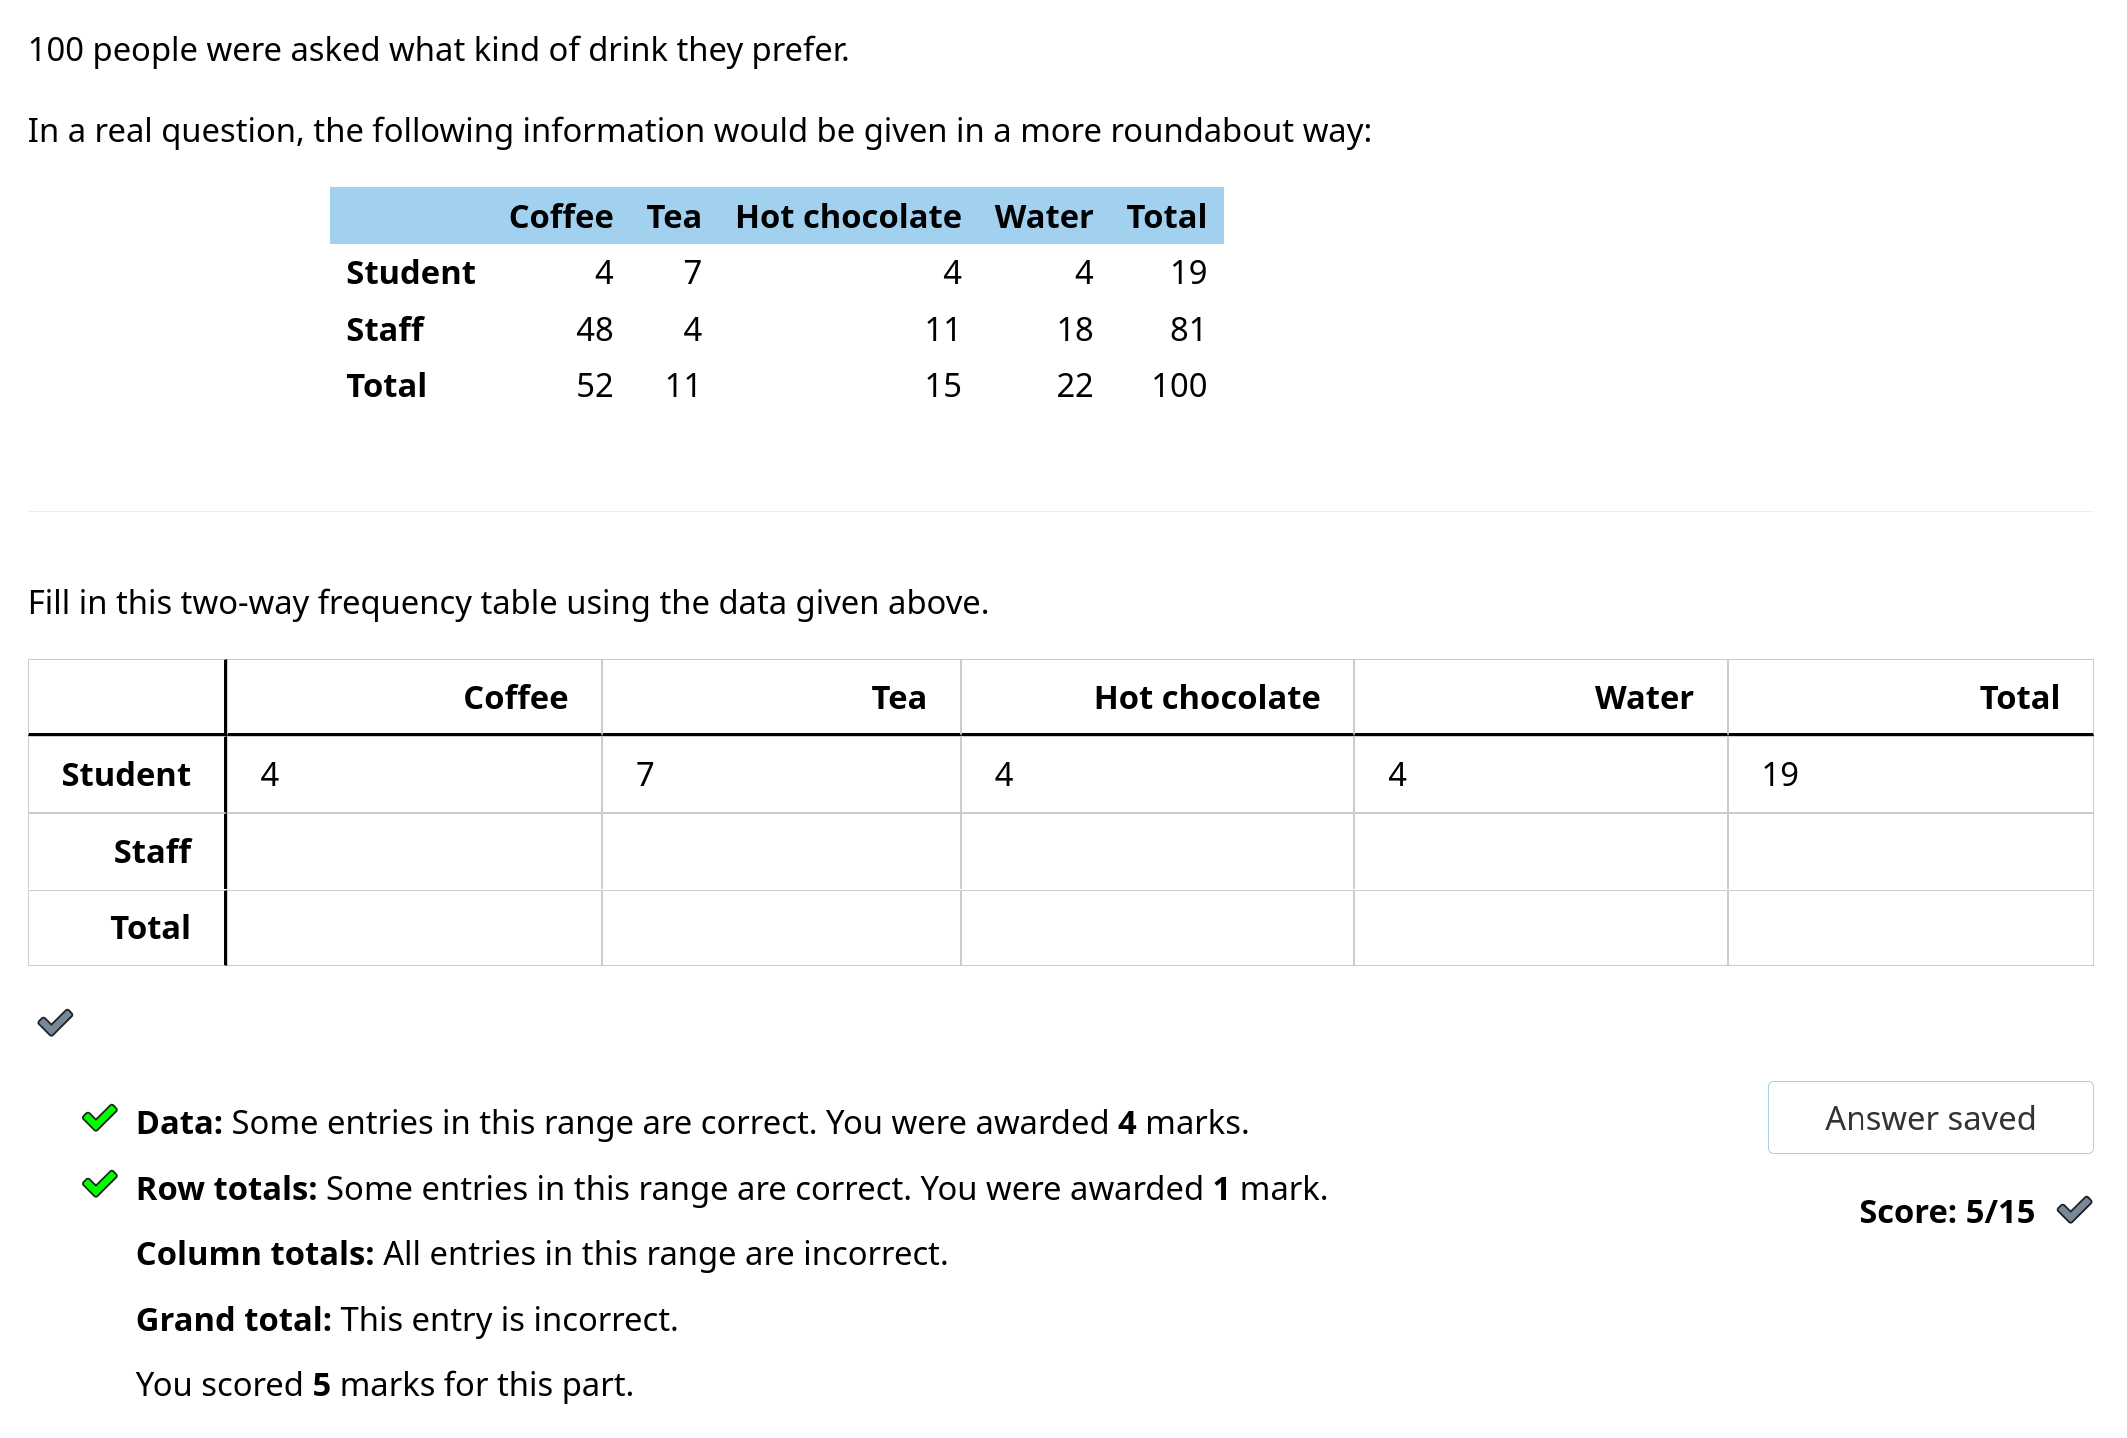Viewport: 2127px width, 1438px height.
Task: Click the Staff Tea input cell
Action: 781,851
